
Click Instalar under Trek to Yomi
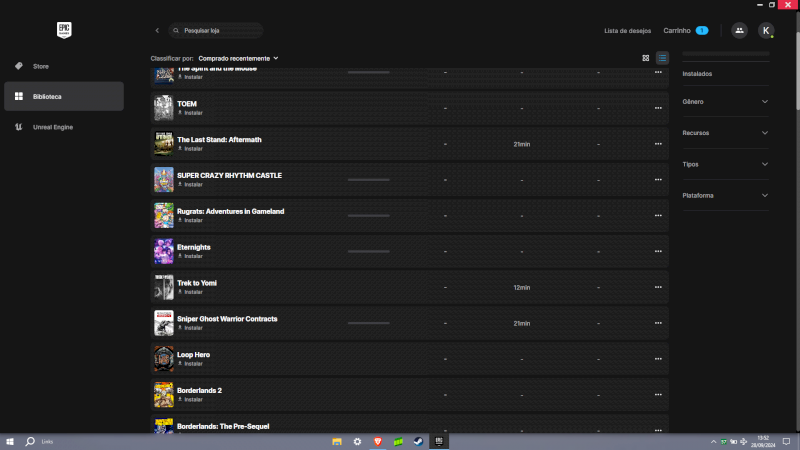[190, 292]
